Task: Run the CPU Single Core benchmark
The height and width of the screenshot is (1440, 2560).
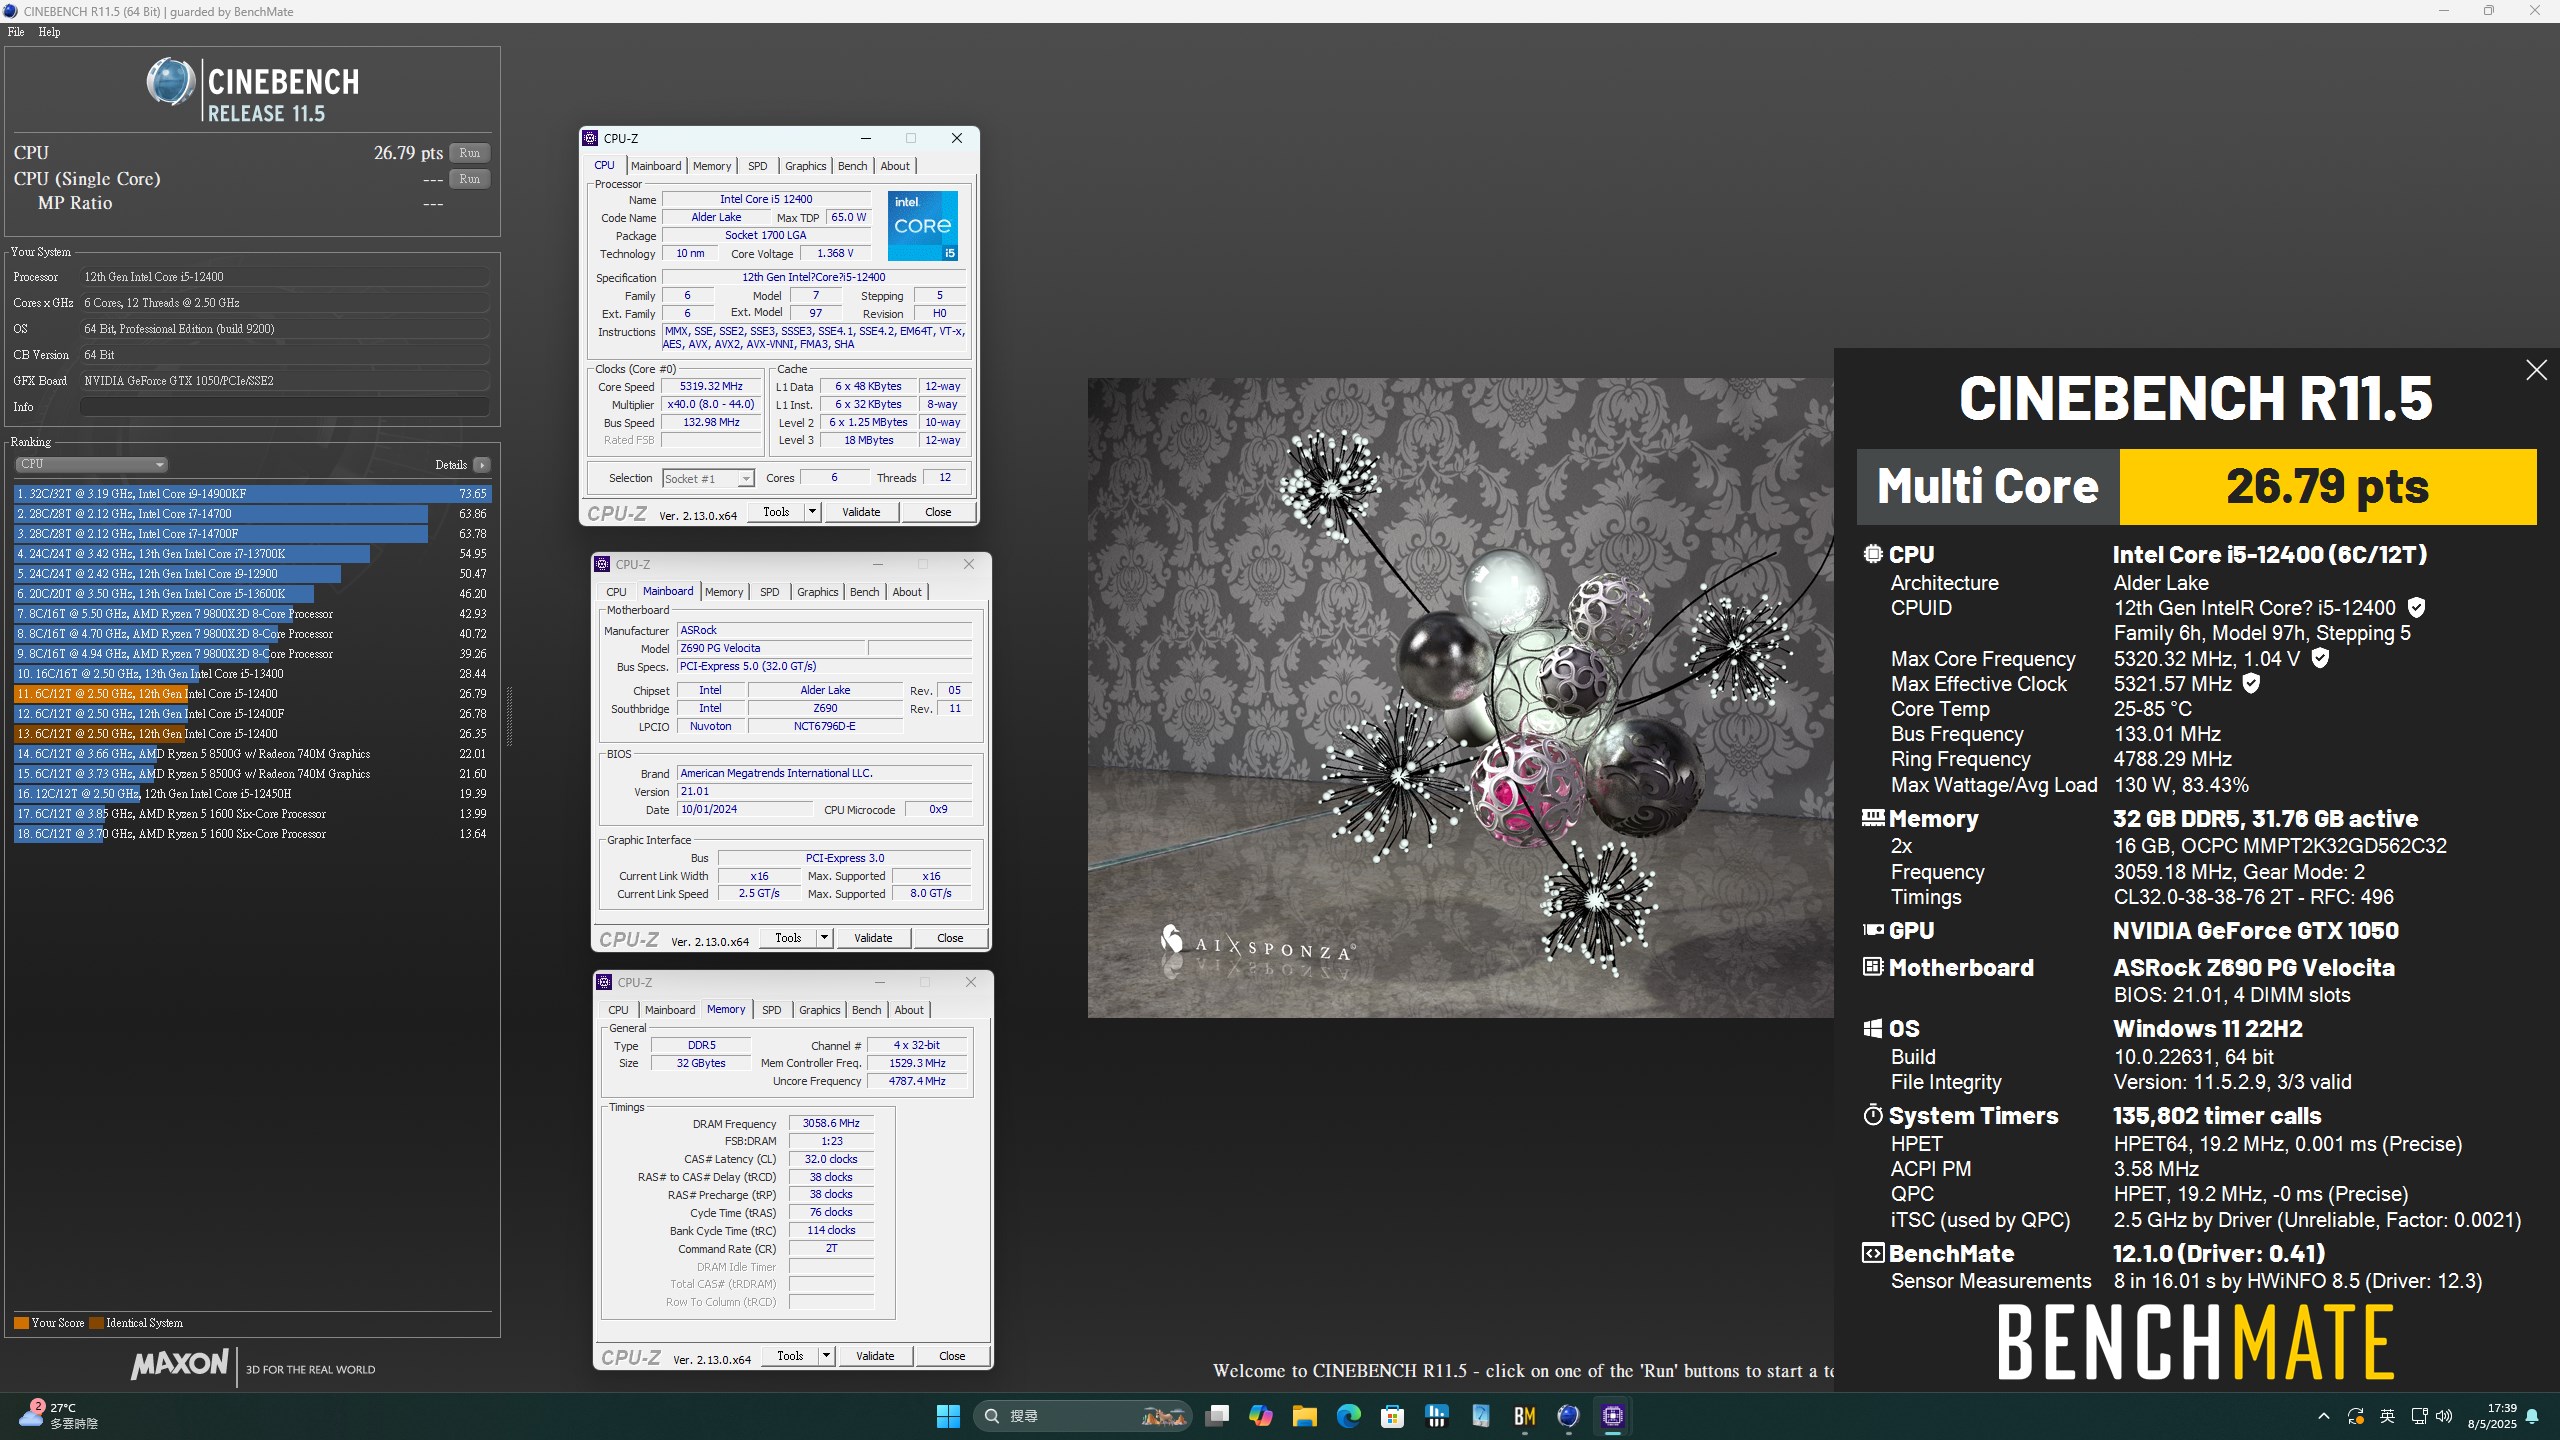Action: click(469, 179)
